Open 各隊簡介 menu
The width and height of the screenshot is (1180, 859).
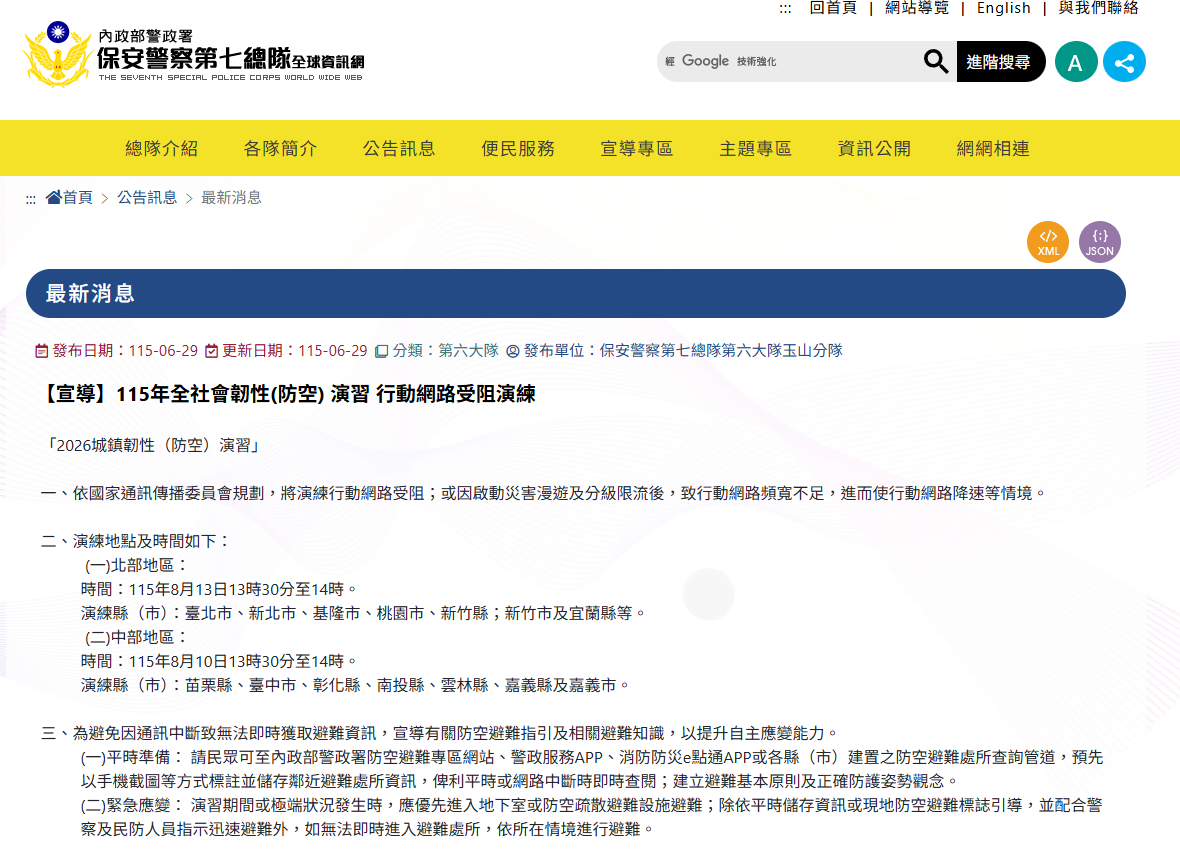[280, 148]
